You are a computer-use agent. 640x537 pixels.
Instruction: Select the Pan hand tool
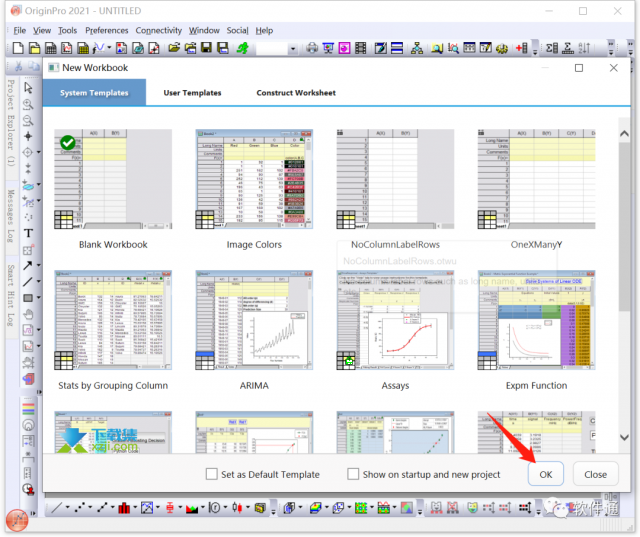click(x=28, y=314)
